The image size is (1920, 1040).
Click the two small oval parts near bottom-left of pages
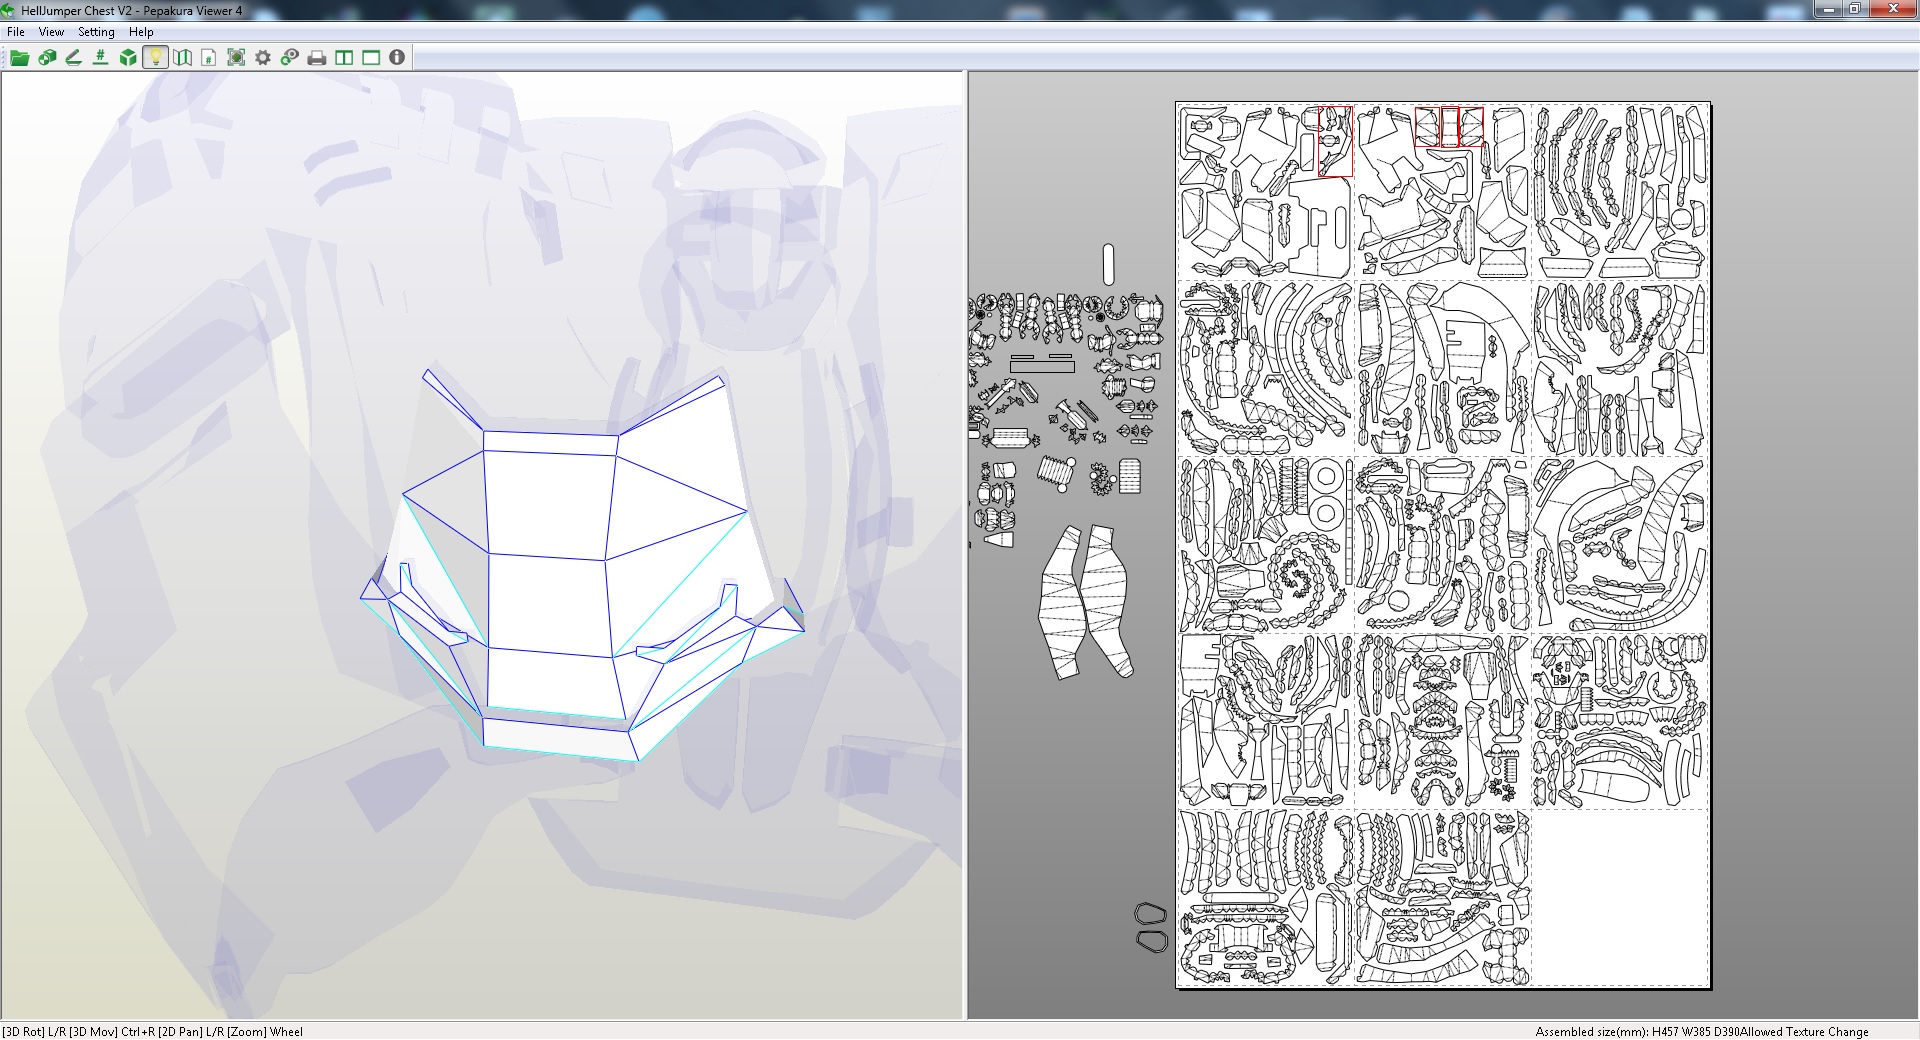[x=1151, y=927]
